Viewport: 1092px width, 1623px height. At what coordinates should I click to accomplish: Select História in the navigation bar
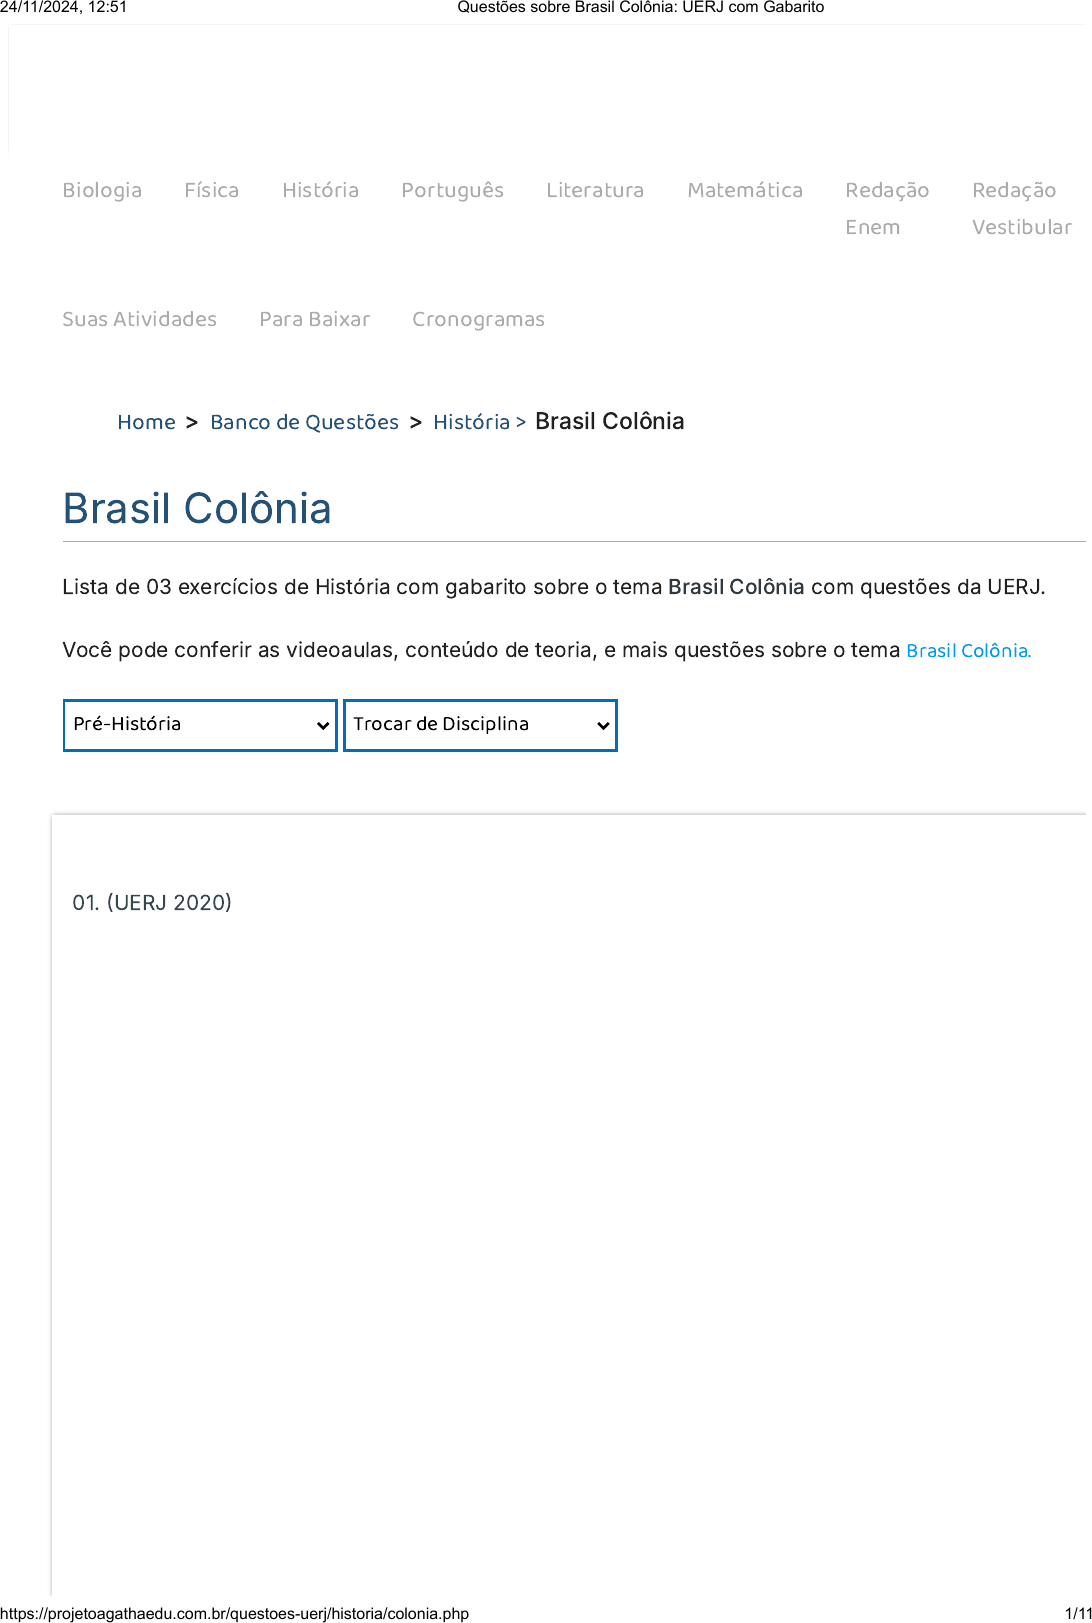pyautogui.click(x=320, y=190)
